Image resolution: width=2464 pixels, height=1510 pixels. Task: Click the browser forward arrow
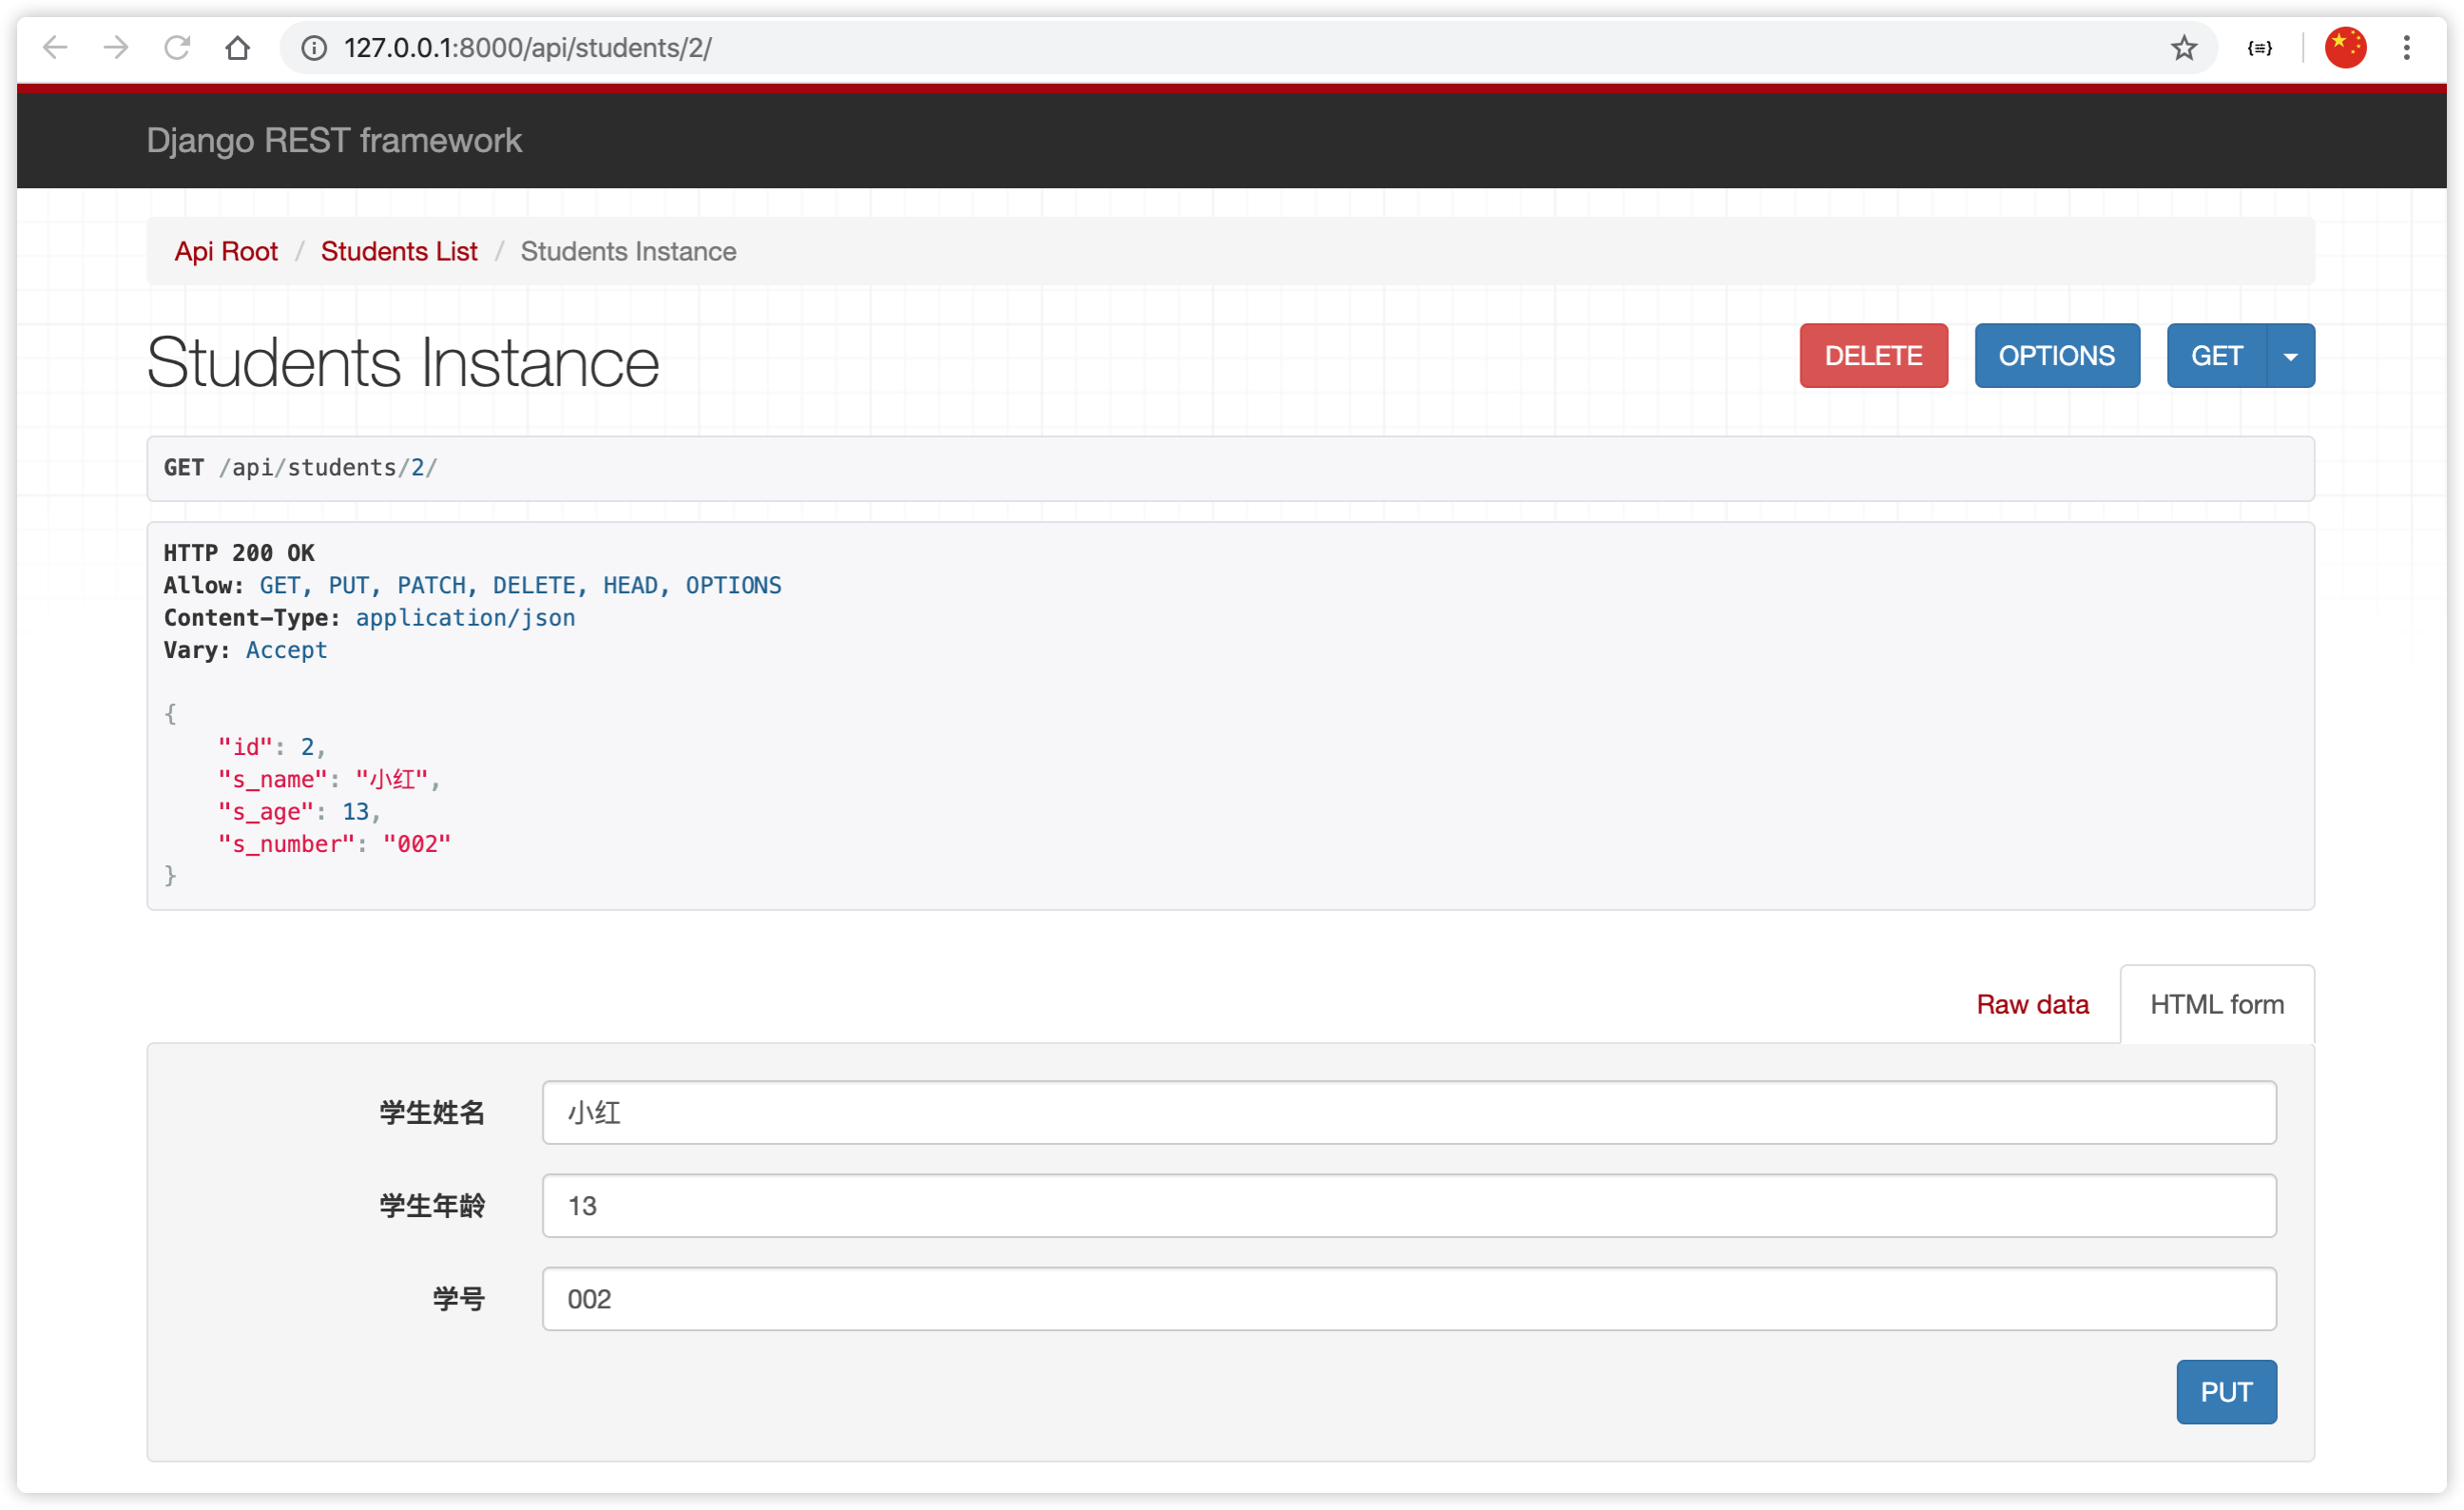[x=116, y=47]
